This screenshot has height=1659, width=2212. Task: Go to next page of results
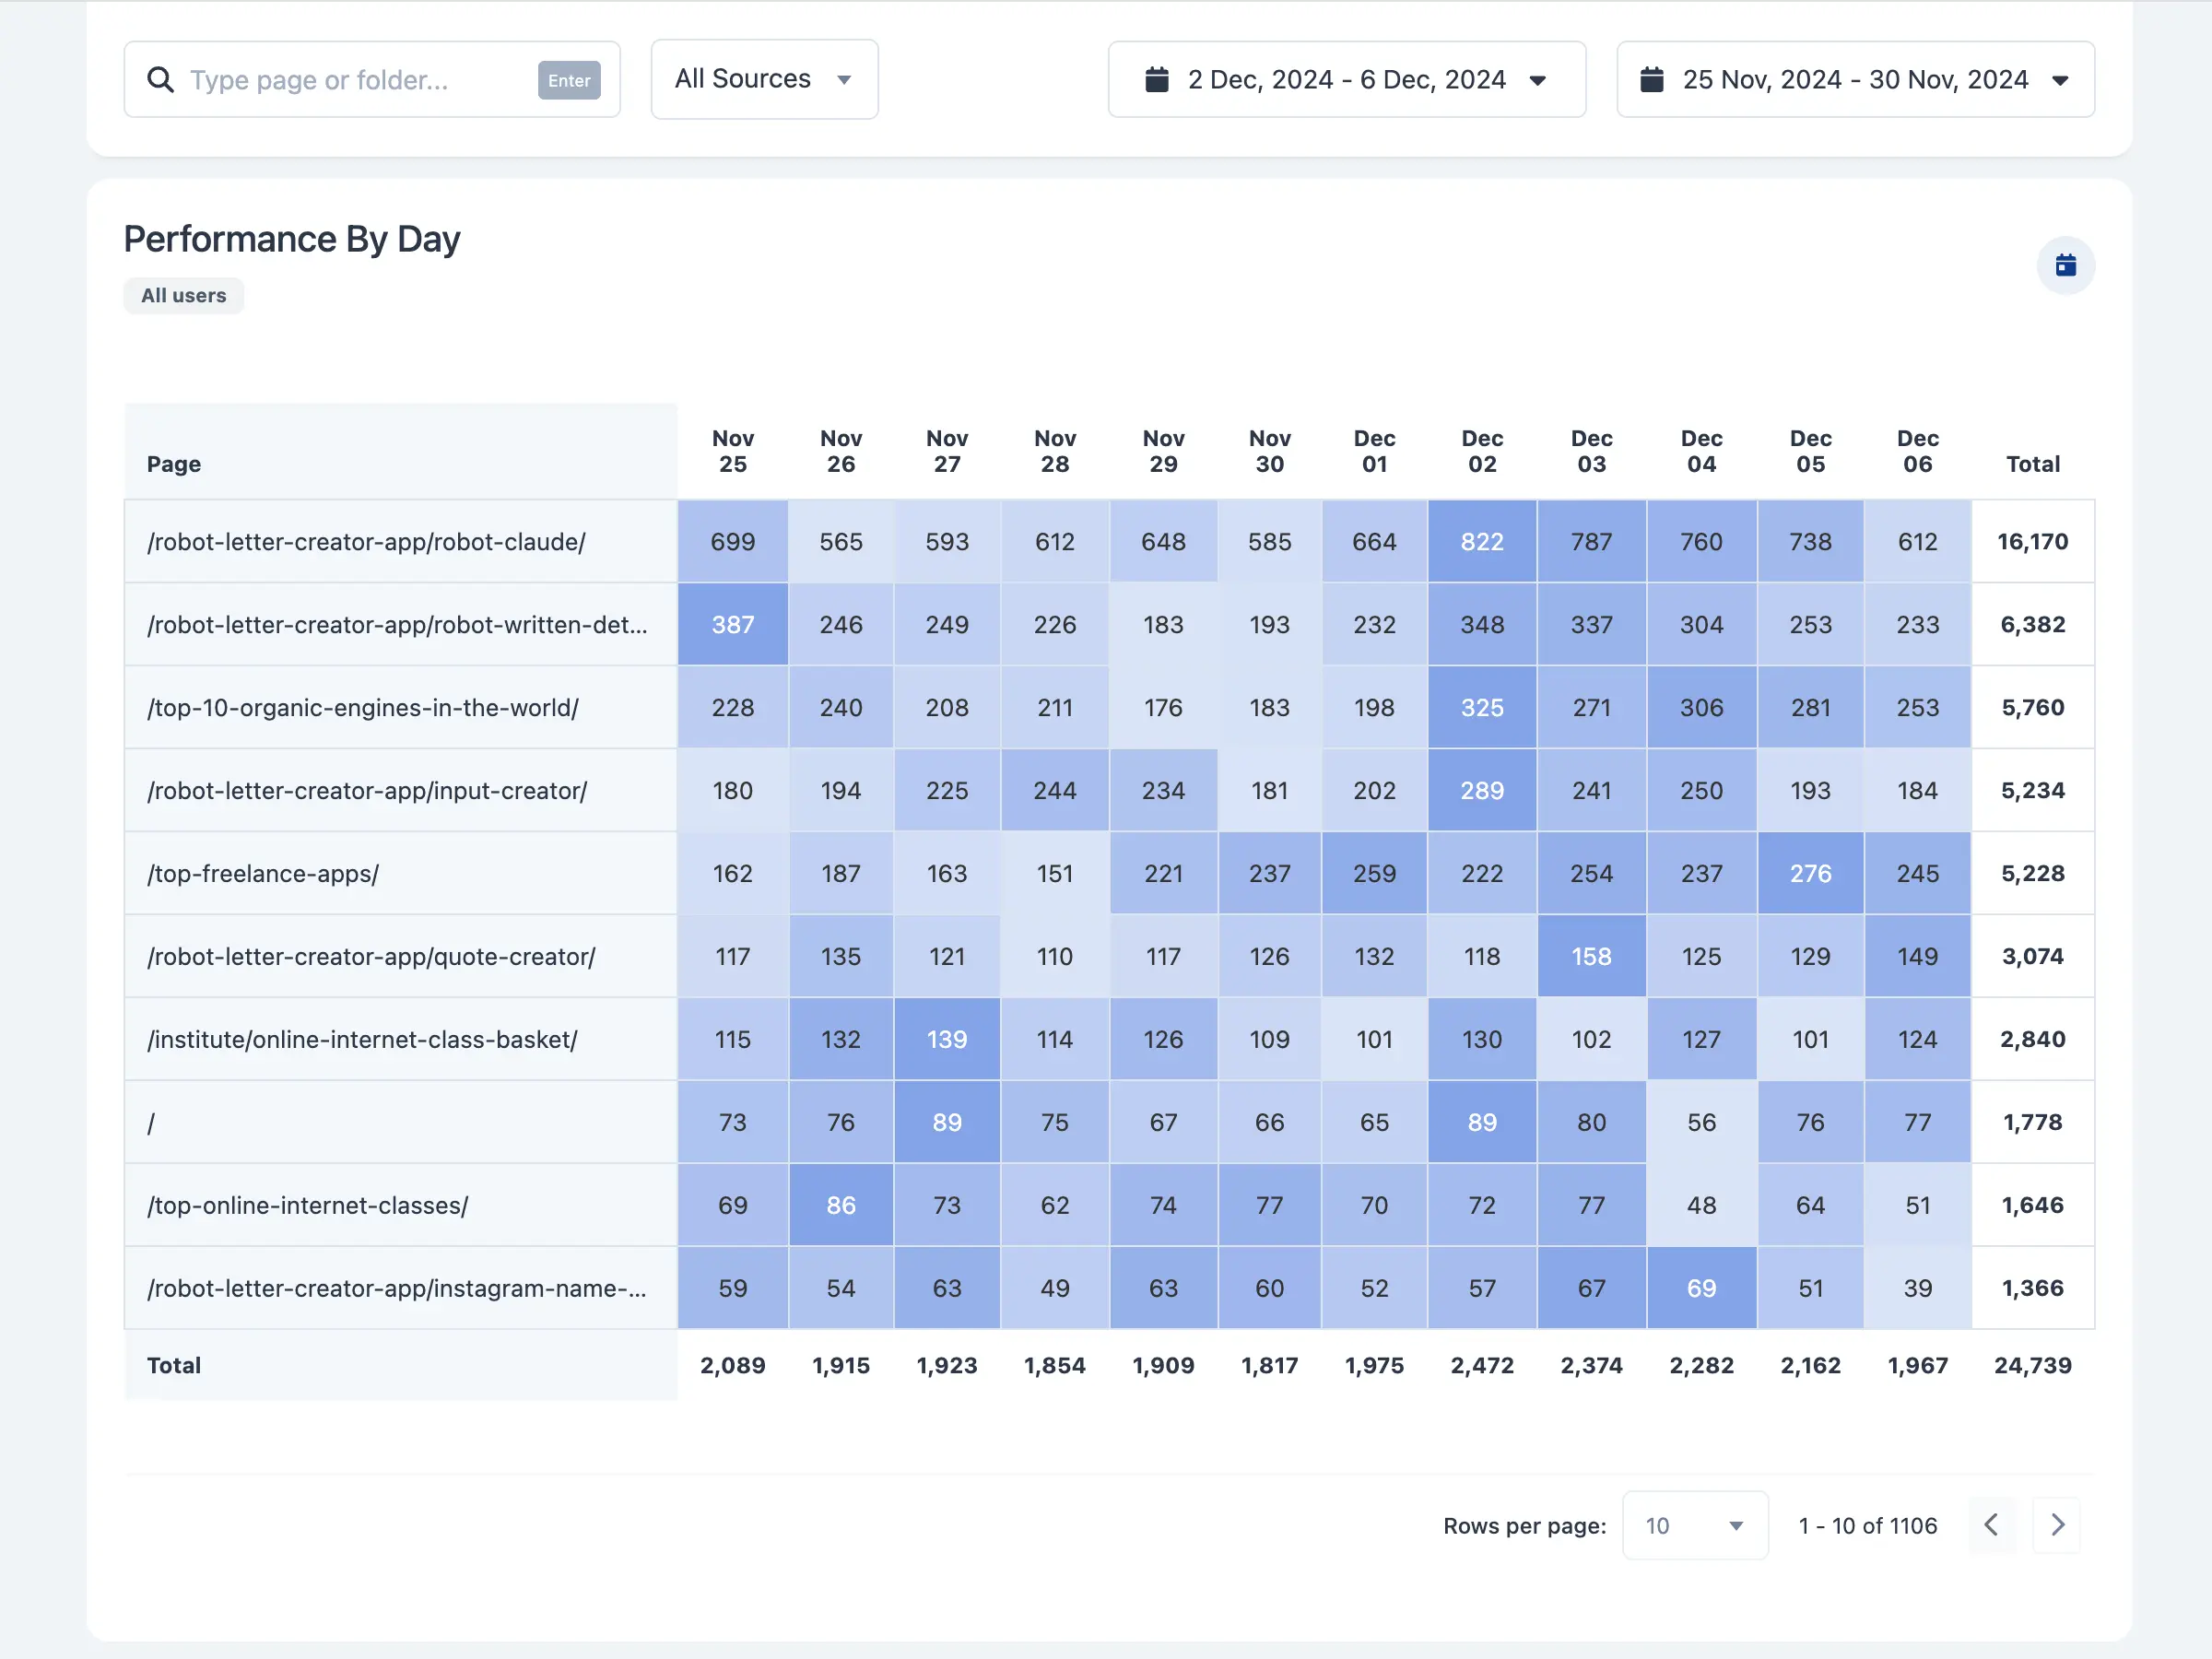pyautogui.click(x=2057, y=1525)
